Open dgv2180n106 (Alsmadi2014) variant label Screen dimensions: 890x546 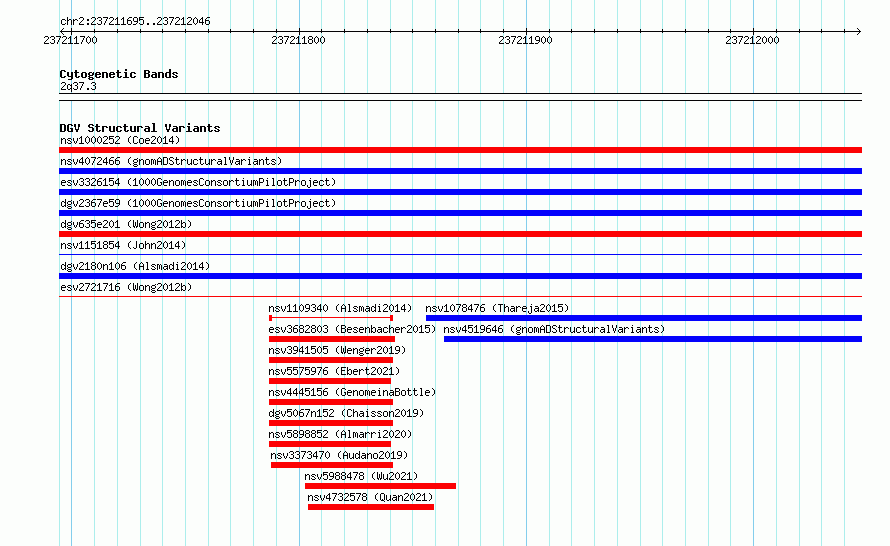point(135,266)
